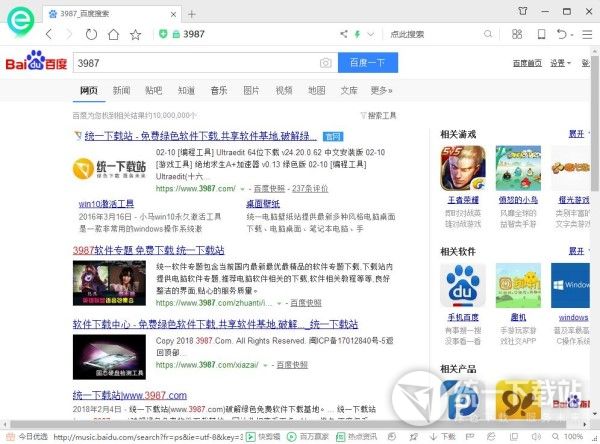Switch to the 地图 tab

tap(316, 90)
